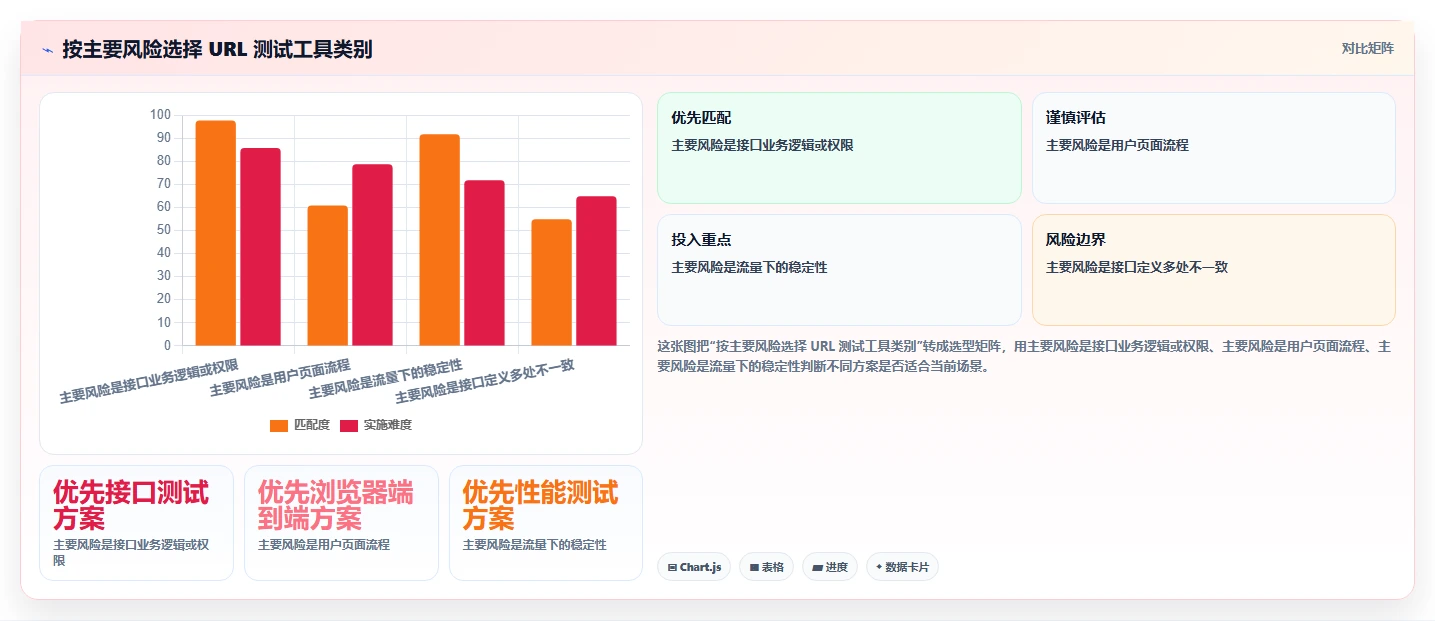1435x621 pixels.
Task: Click x-axis label 主要风险是接口业务逻辑或权限
Action: 150,381
